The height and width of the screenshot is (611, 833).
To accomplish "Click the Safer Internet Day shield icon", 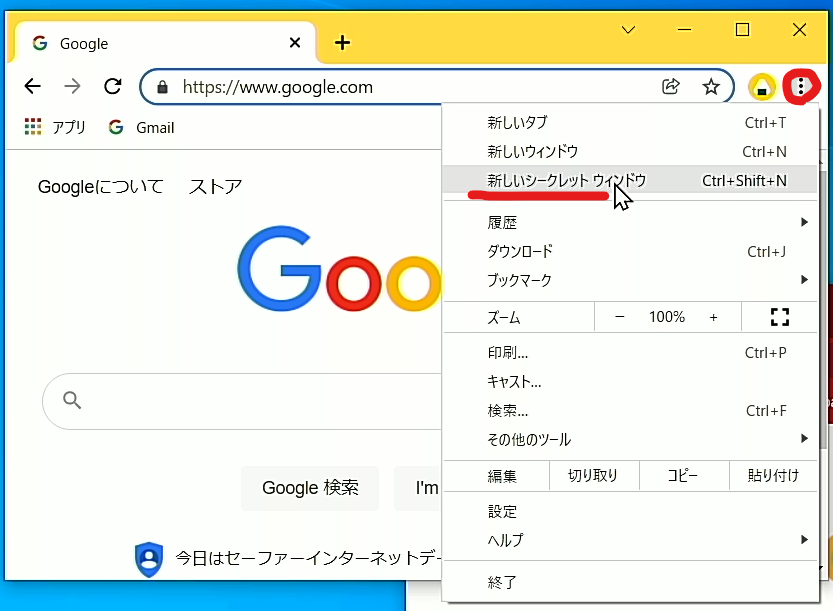I will point(149,559).
